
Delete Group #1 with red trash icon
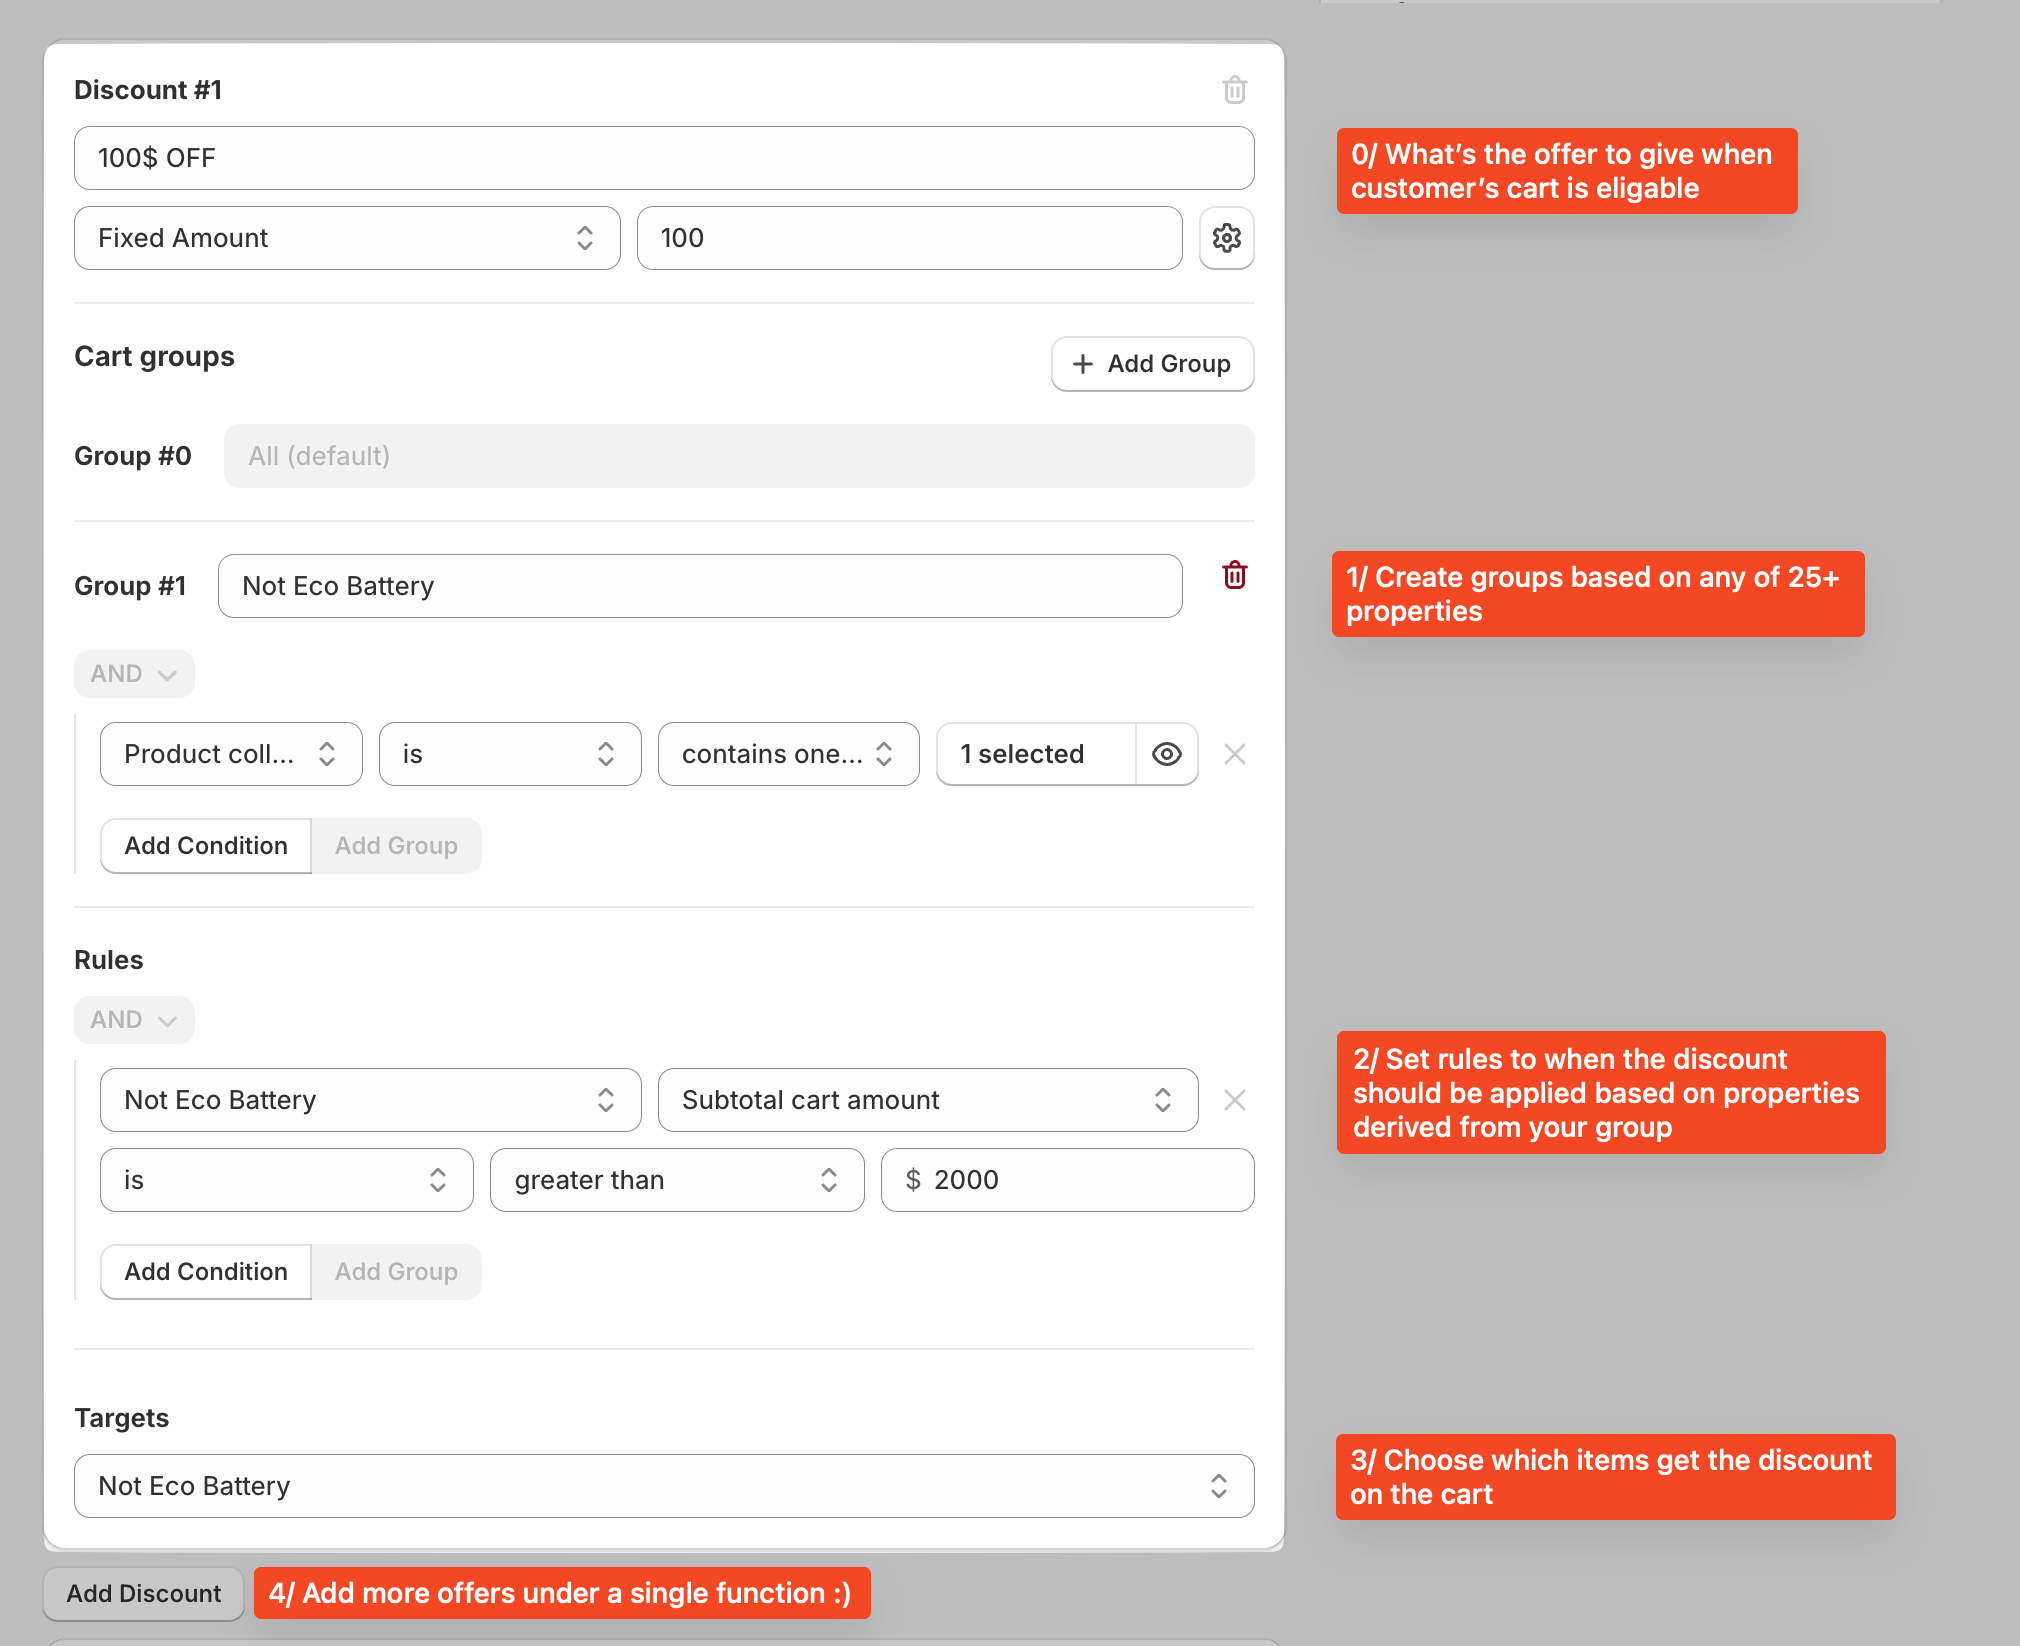click(1234, 575)
